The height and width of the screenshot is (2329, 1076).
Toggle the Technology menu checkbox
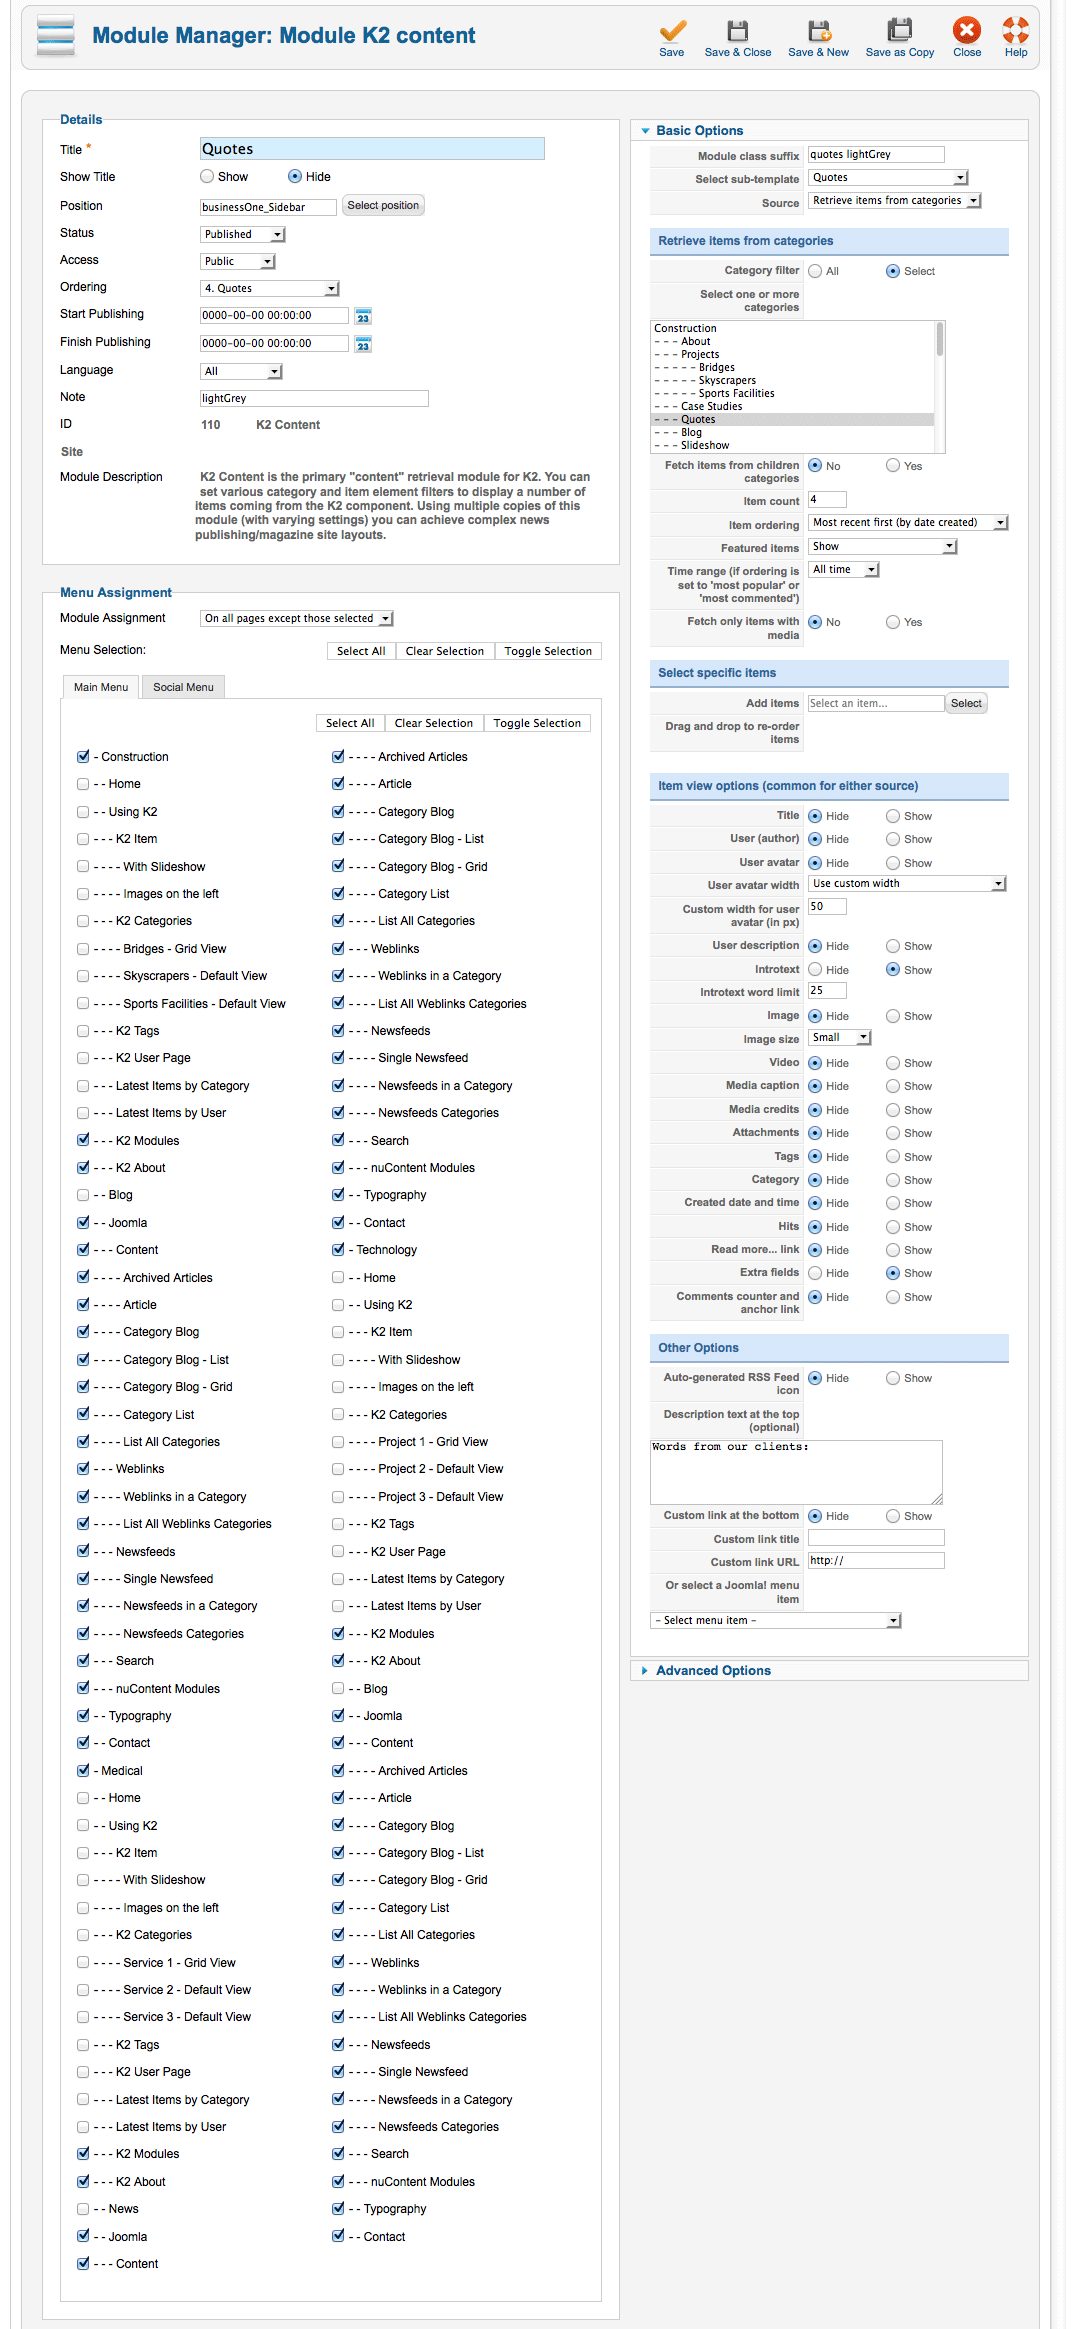(338, 1250)
